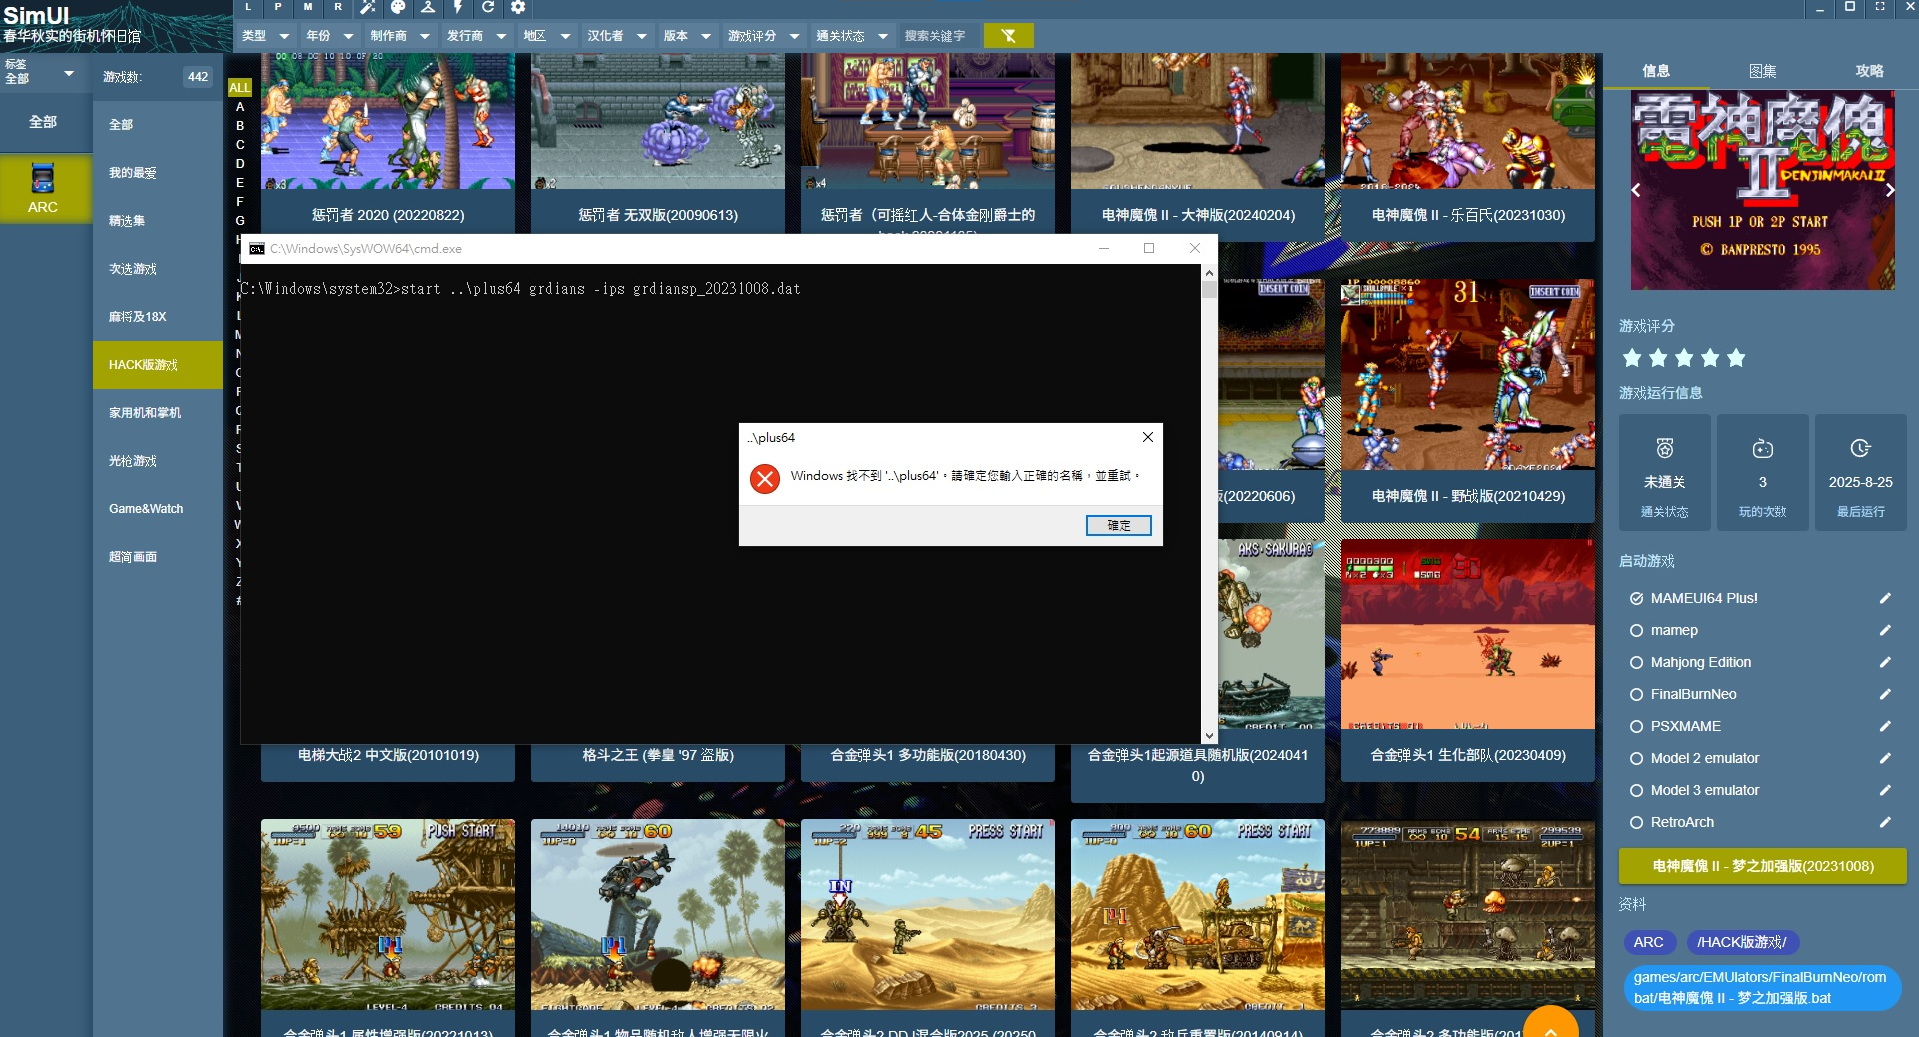This screenshot has height=1037, width=1919.
Task: Set rating by clicking the fifth star
Action: (x=1736, y=358)
